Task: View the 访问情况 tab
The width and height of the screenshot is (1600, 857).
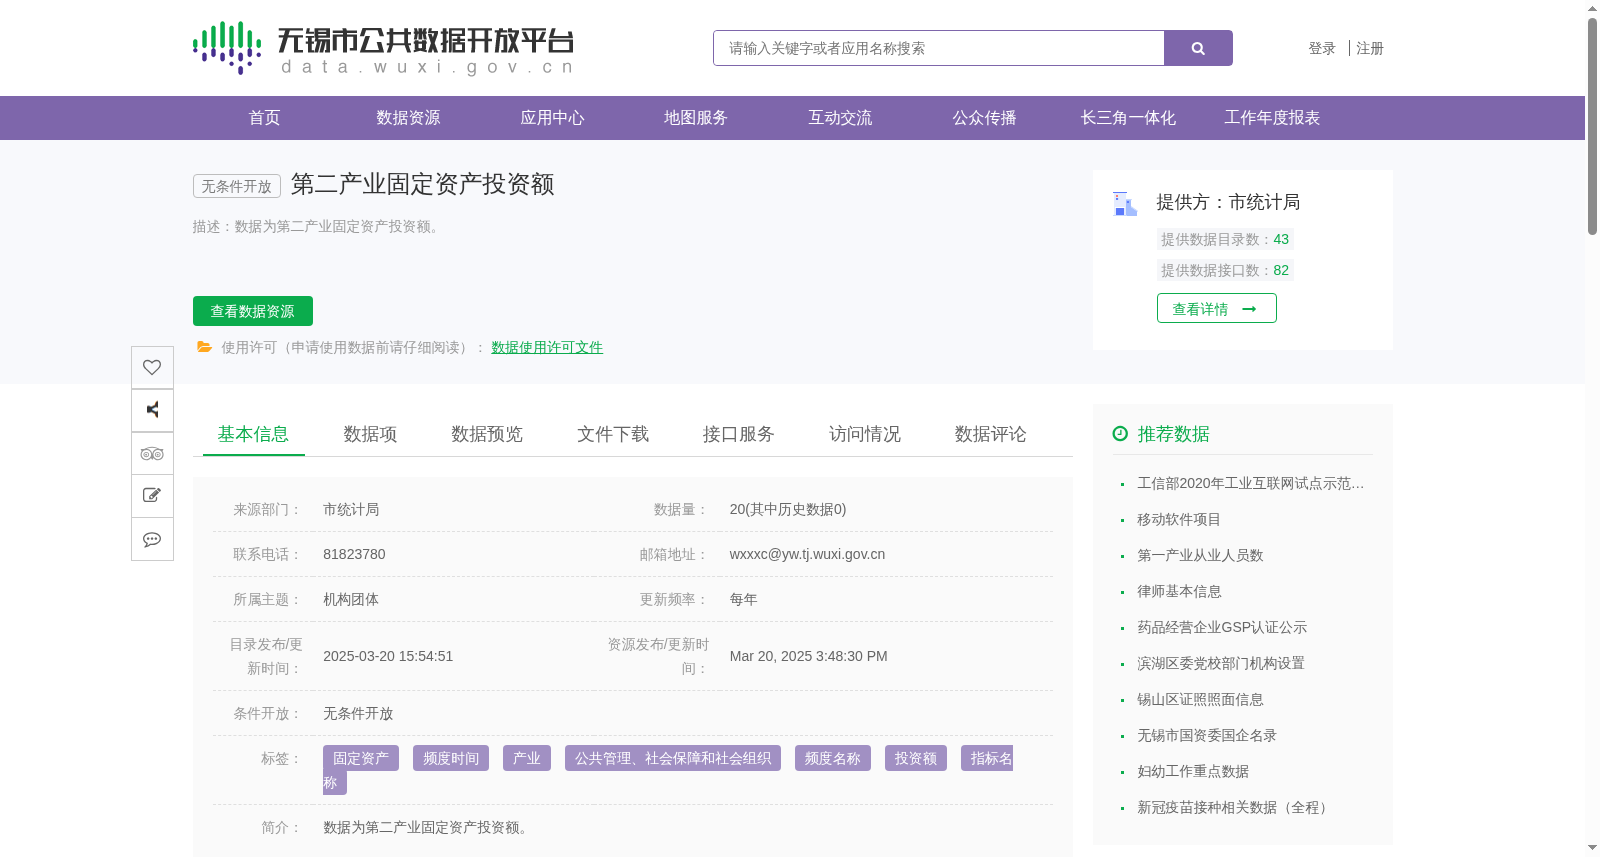Action: point(865,434)
